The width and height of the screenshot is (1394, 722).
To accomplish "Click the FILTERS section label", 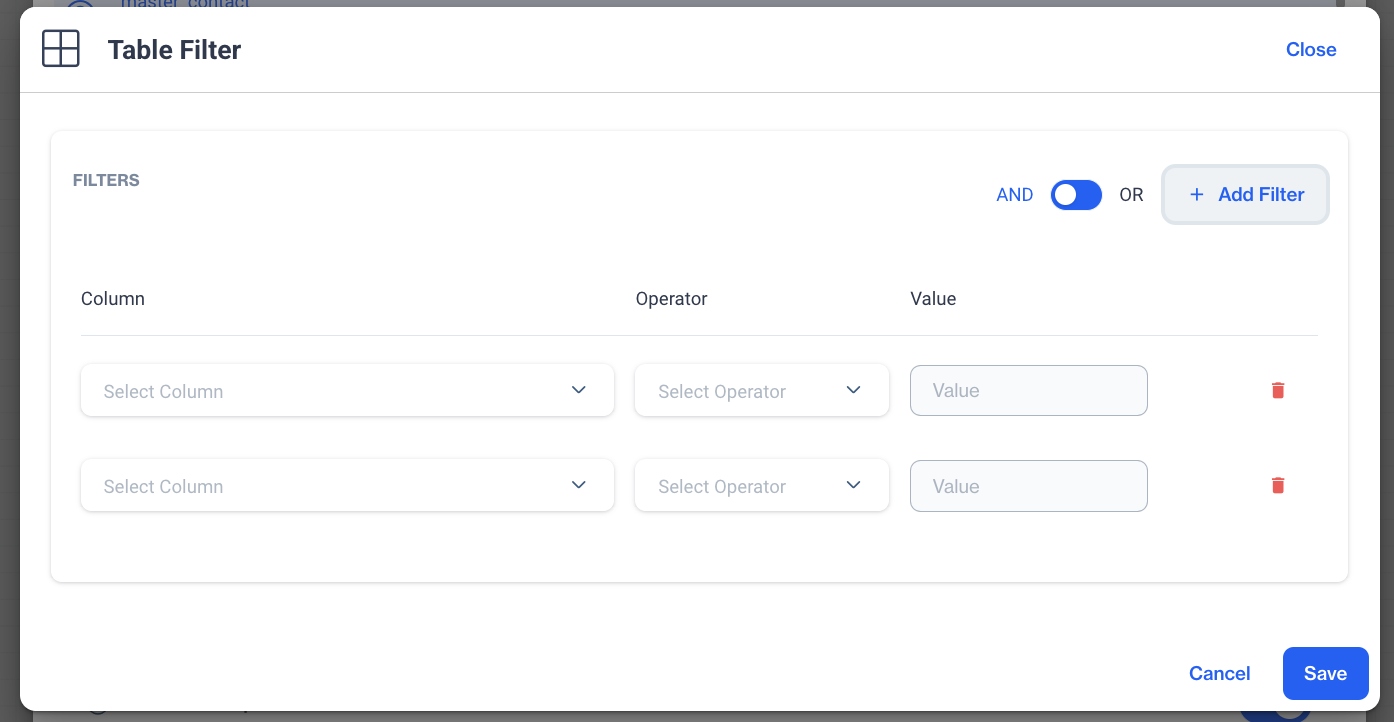I will (106, 180).
